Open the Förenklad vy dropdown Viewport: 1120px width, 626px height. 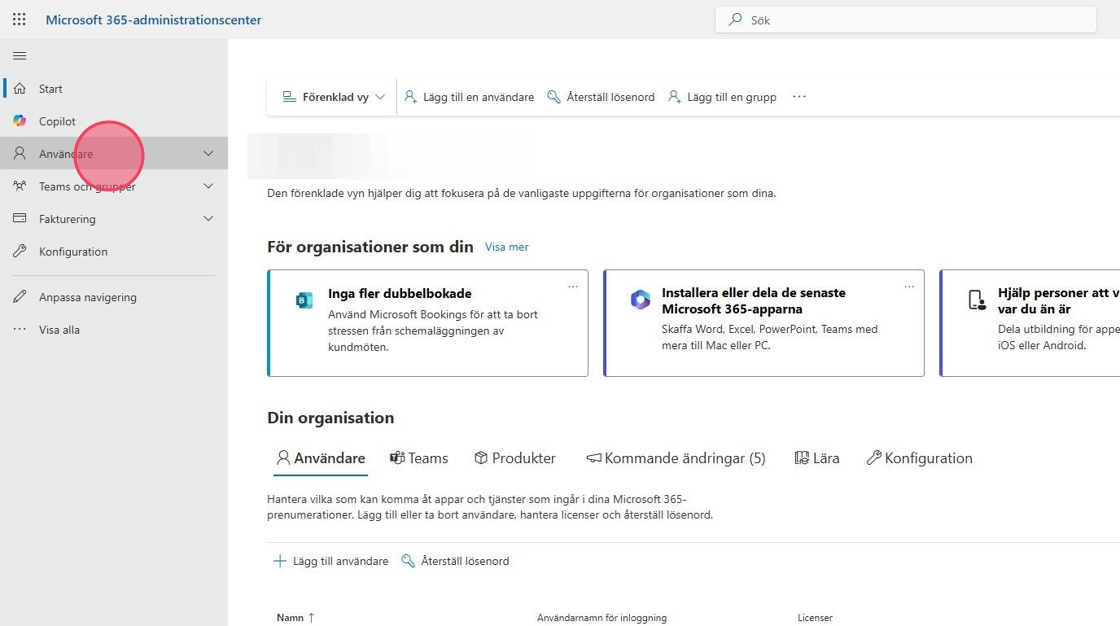tap(333, 97)
